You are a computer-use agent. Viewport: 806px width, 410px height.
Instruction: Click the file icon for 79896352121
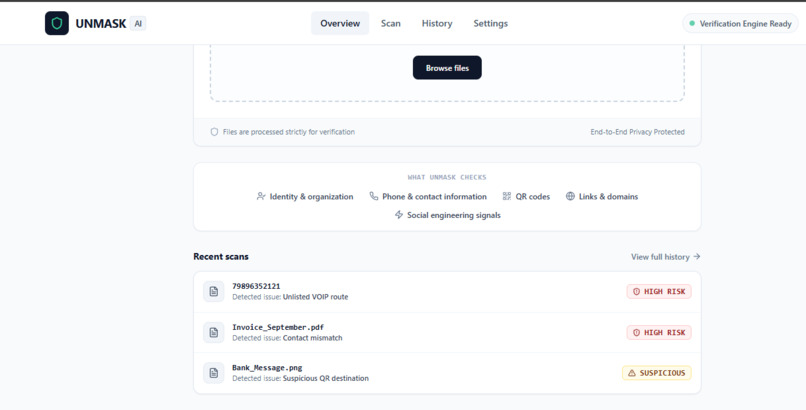(x=213, y=291)
